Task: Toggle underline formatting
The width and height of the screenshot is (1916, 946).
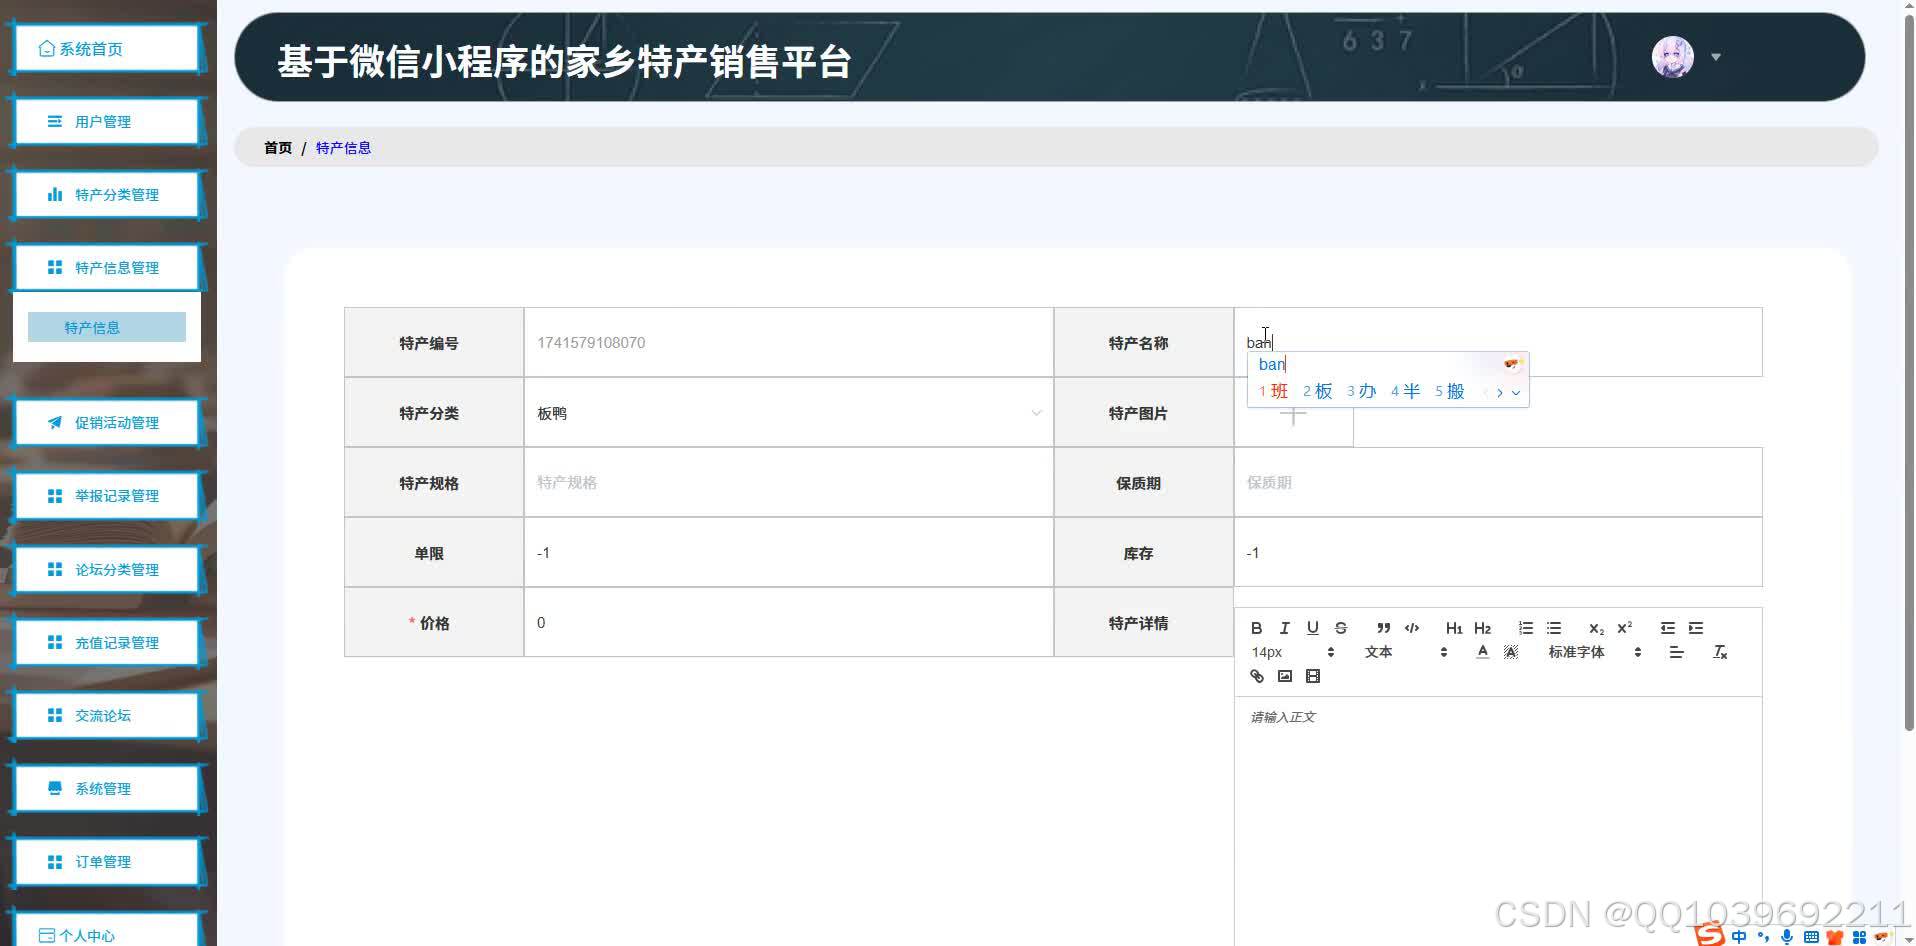Action: tap(1312, 628)
